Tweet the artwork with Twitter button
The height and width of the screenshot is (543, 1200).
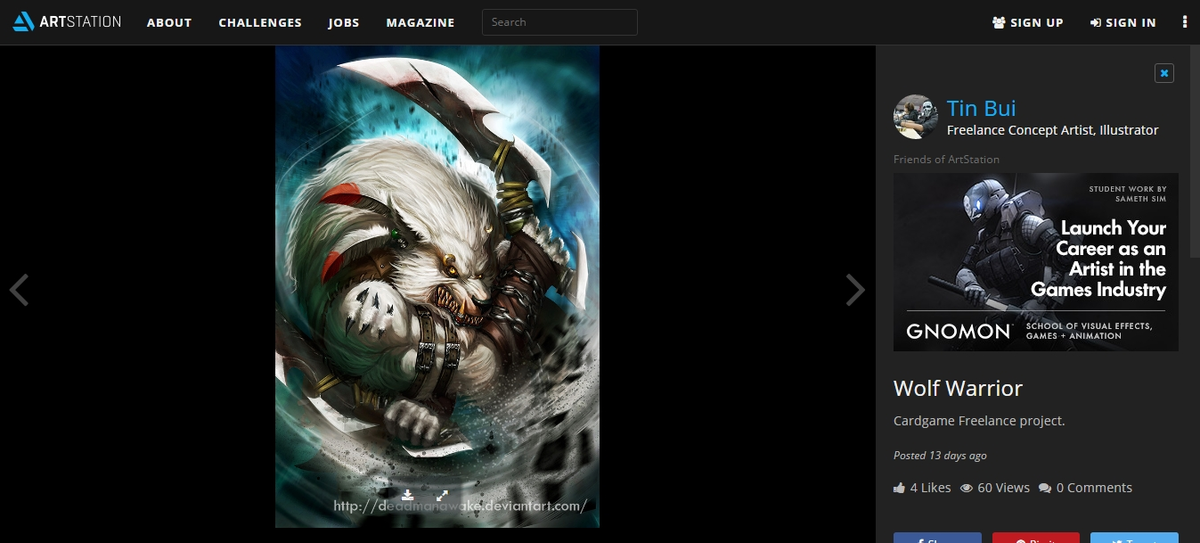[x=1134, y=538]
